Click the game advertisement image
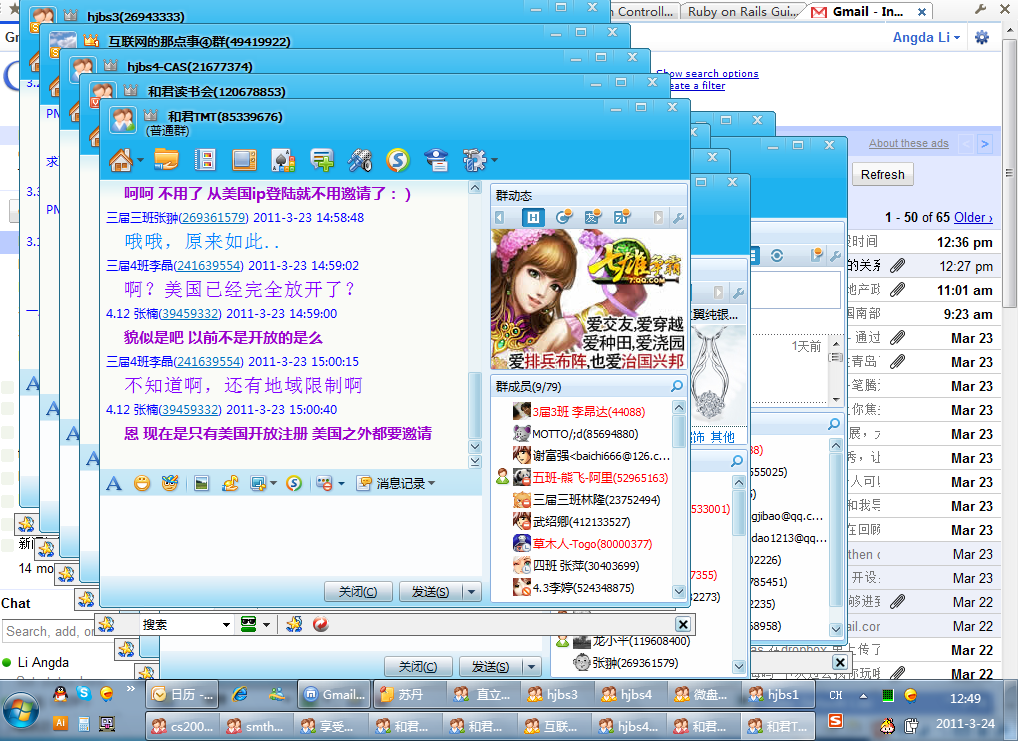1018x741 pixels. pos(588,299)
